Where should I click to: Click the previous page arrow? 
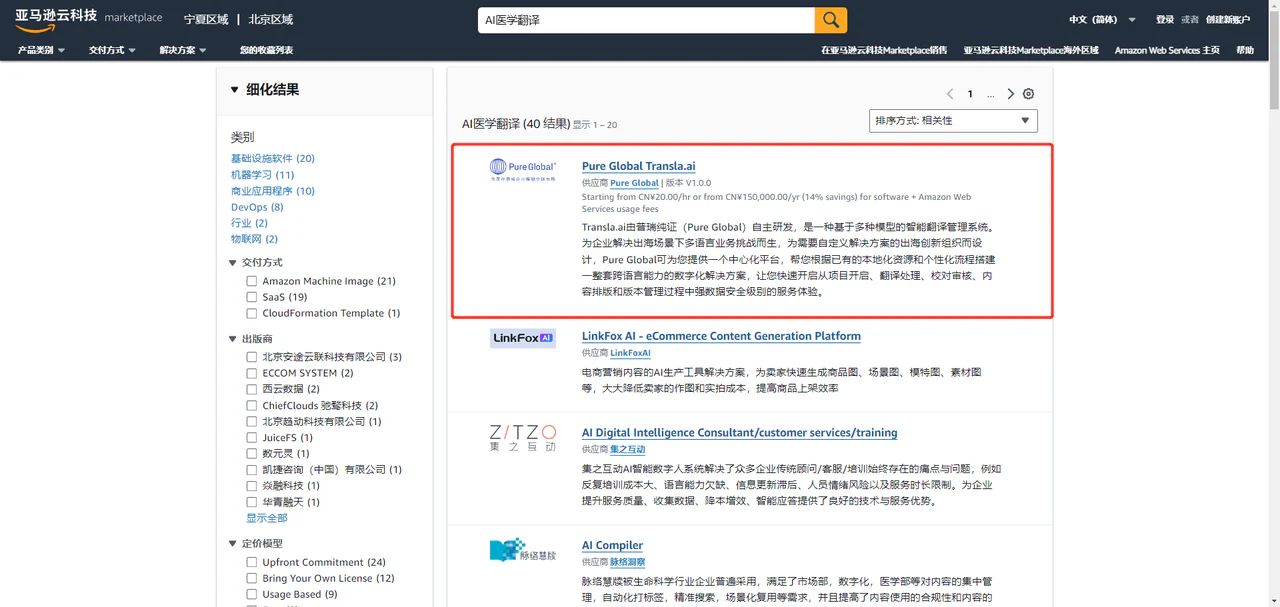(950, 94)
